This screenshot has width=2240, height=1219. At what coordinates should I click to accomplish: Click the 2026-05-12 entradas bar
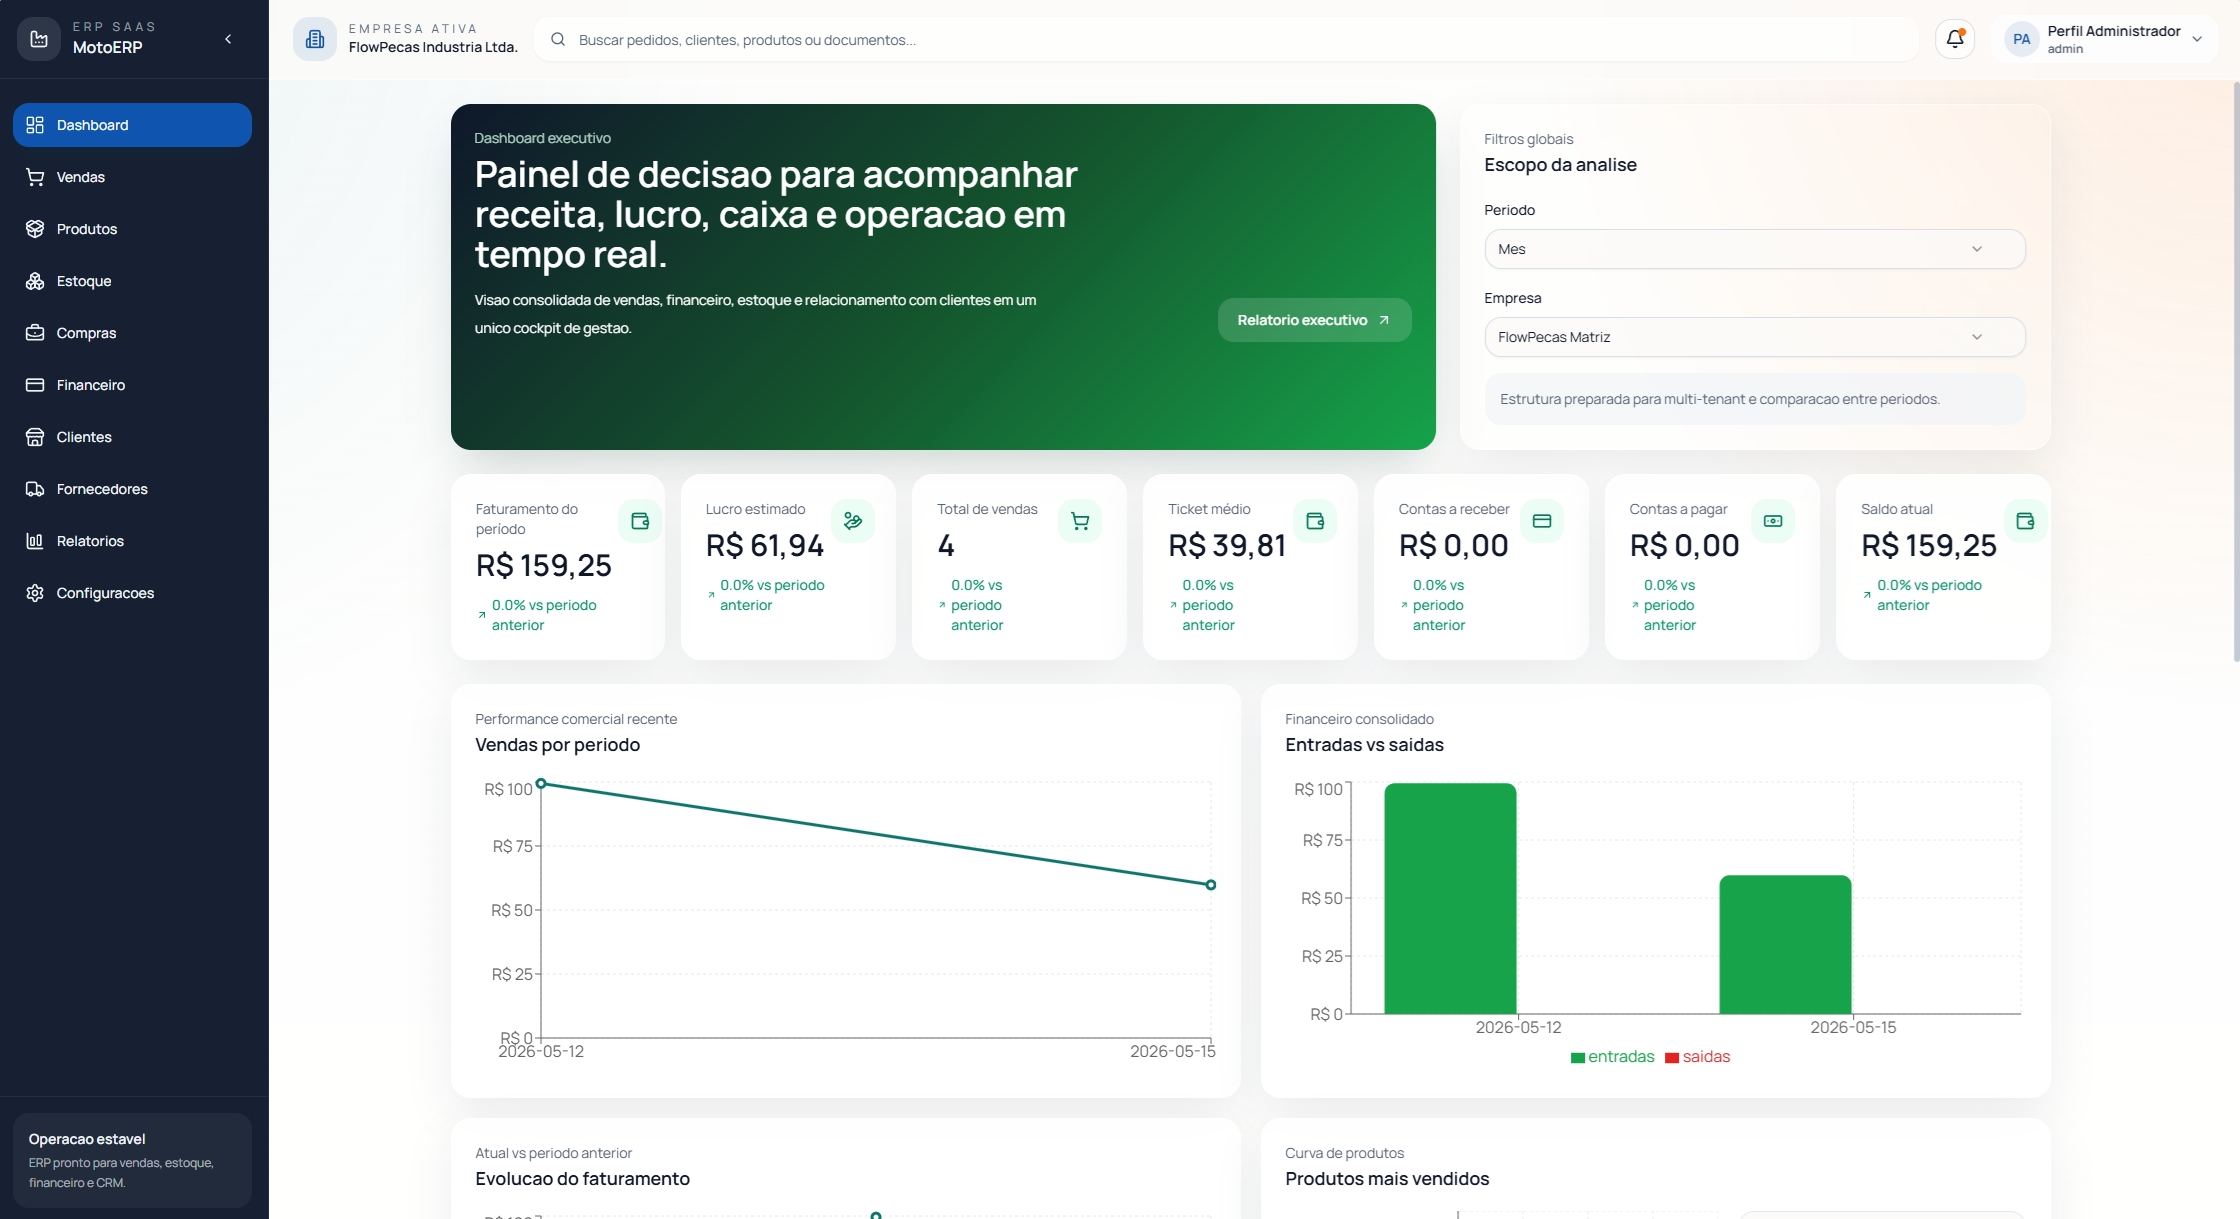tap(1450, 899)
